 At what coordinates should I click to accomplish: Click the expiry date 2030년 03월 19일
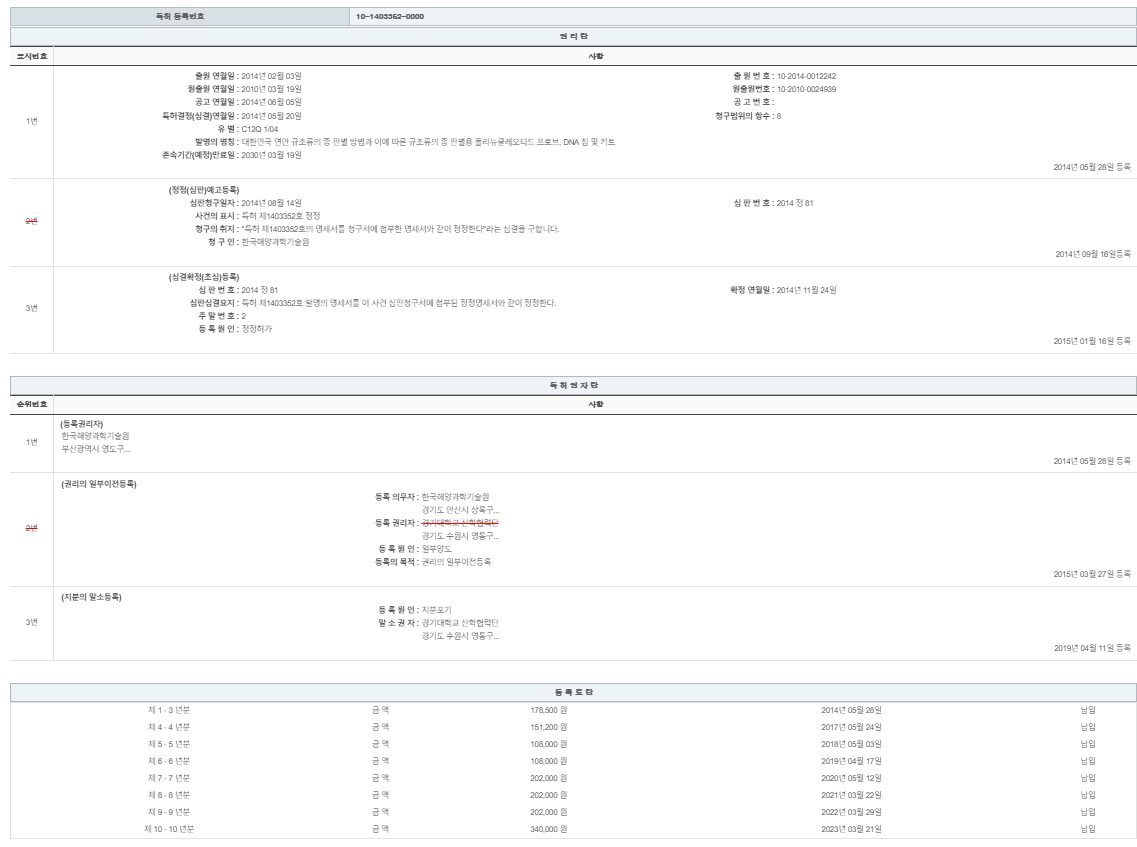tap(271, 155)
